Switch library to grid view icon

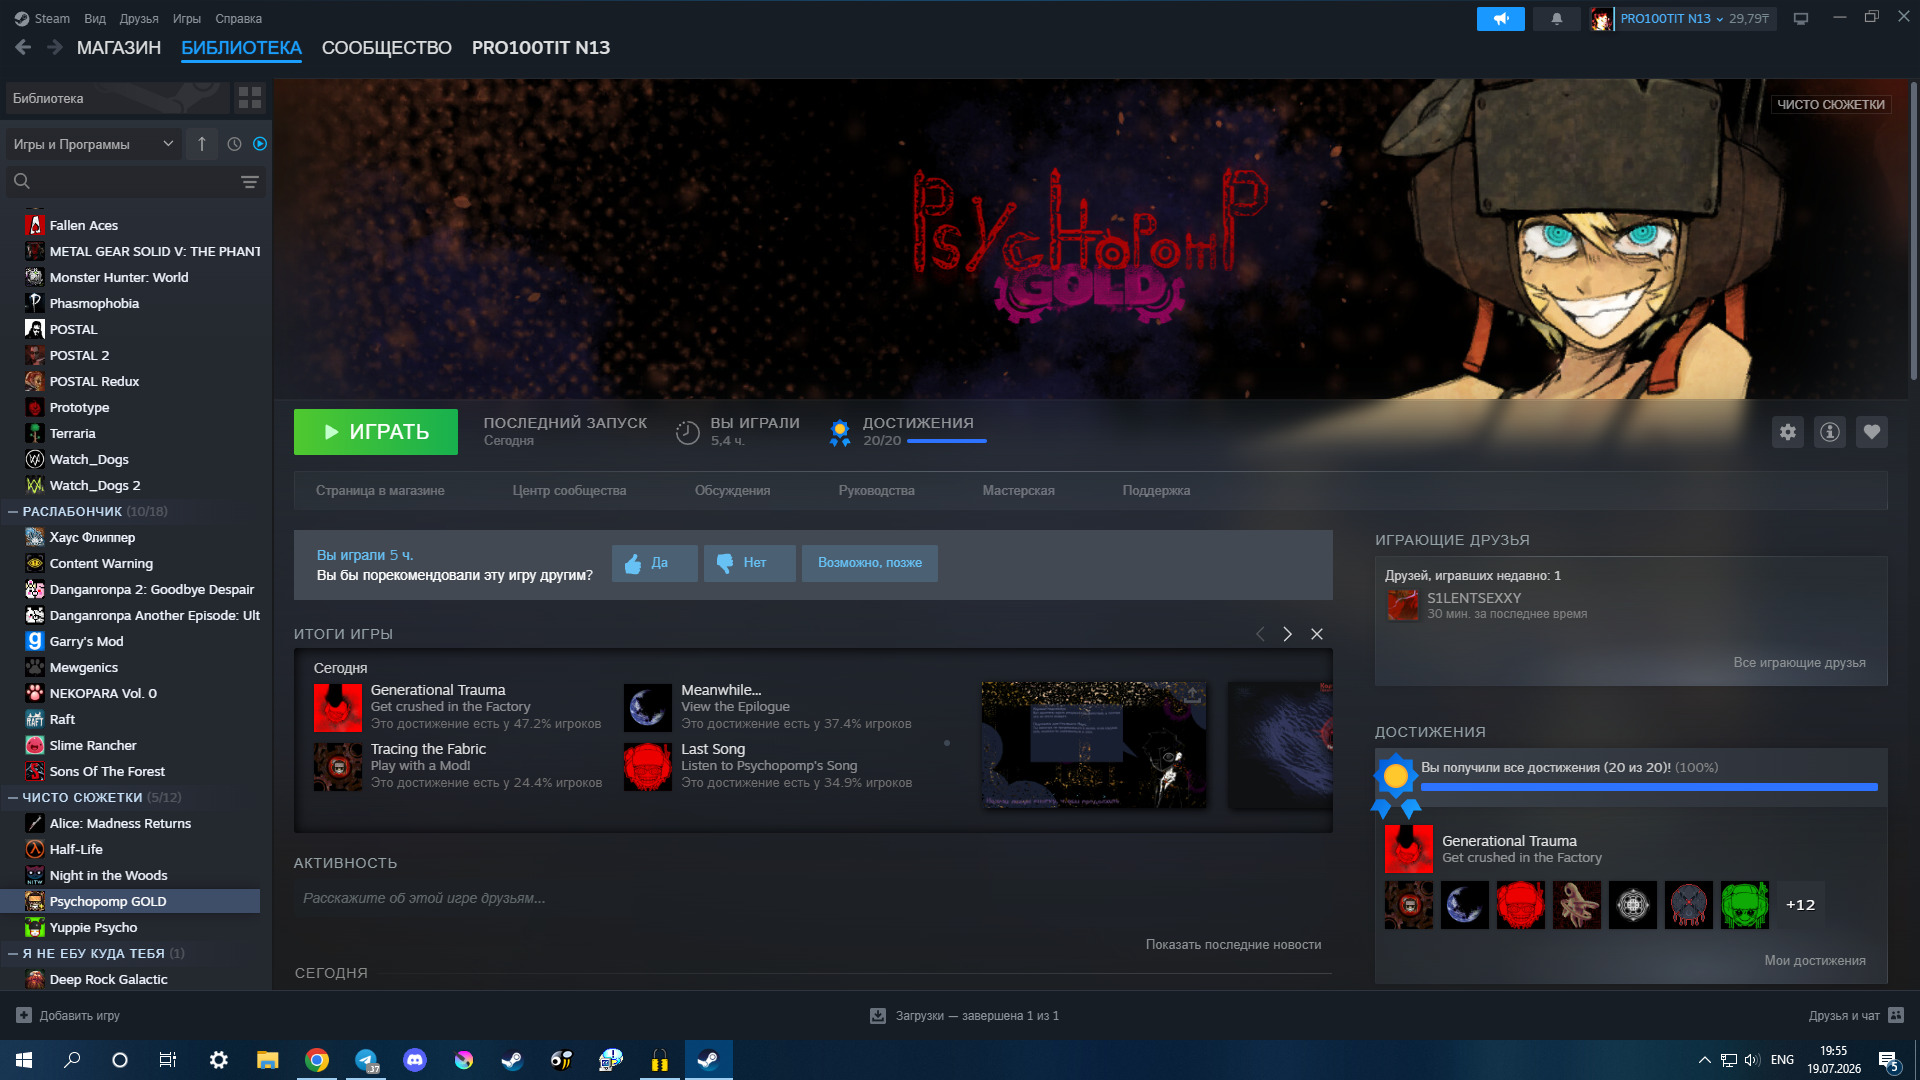(x=249, y=98)
